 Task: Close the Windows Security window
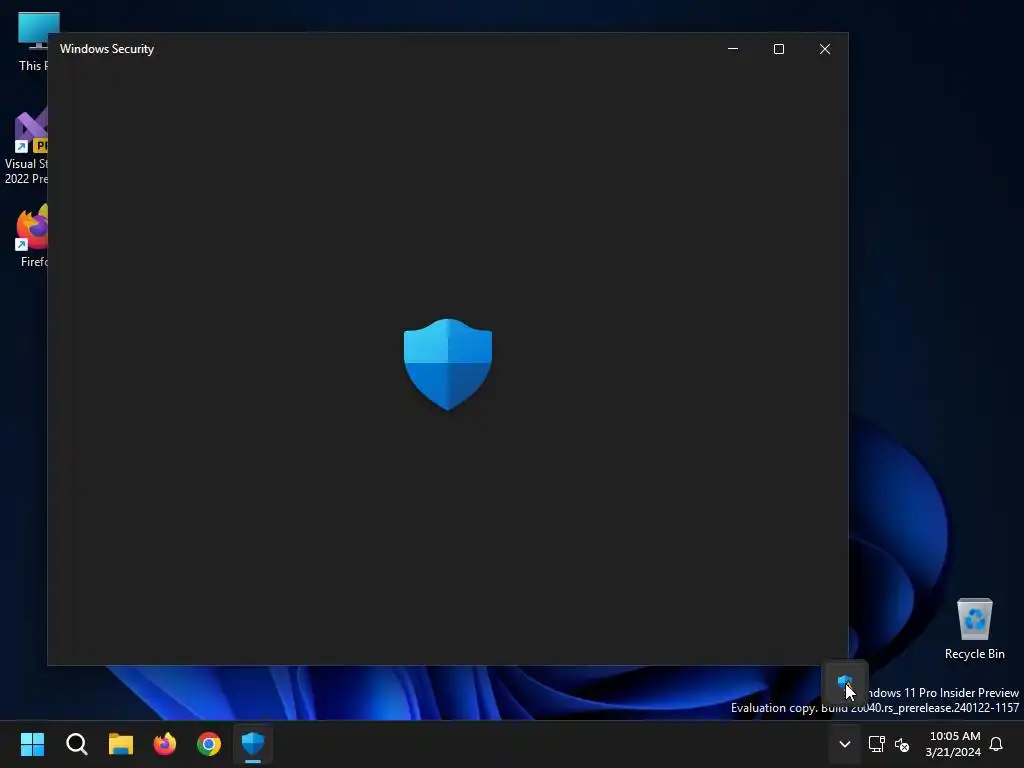[x=825, y=49]
